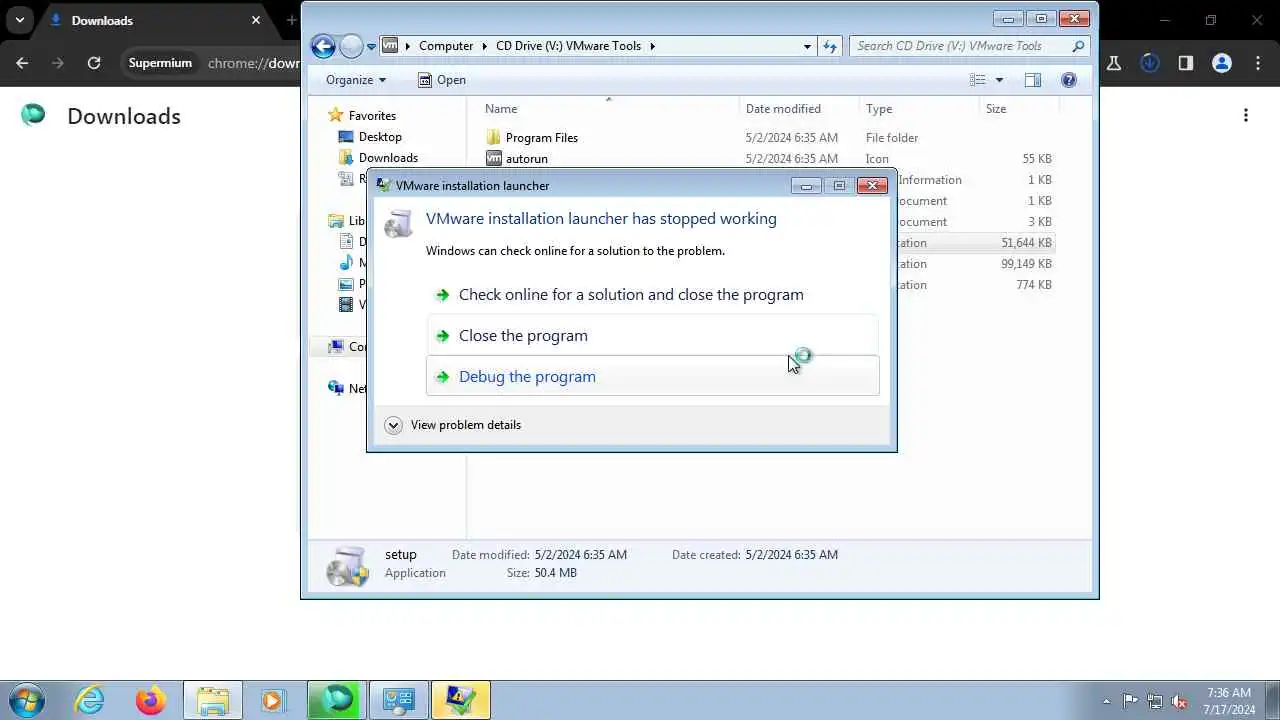Open browser tab search dropdown
1280x720 pixels.
19,20
